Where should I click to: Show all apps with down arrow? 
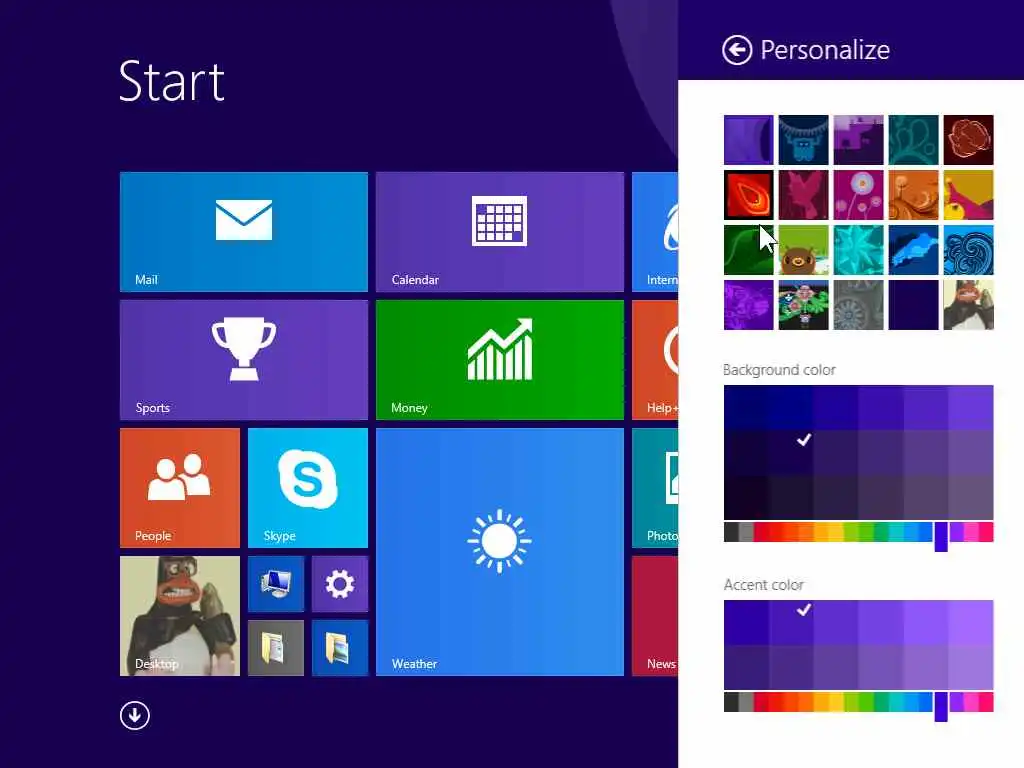pos(135,715)
